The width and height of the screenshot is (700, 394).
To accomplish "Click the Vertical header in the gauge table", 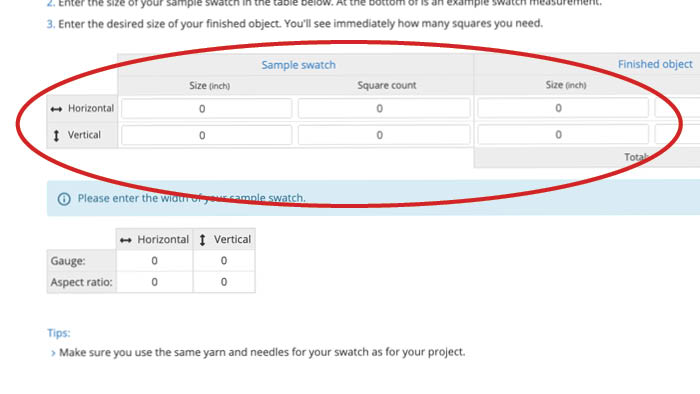I will tap(232, 240).
